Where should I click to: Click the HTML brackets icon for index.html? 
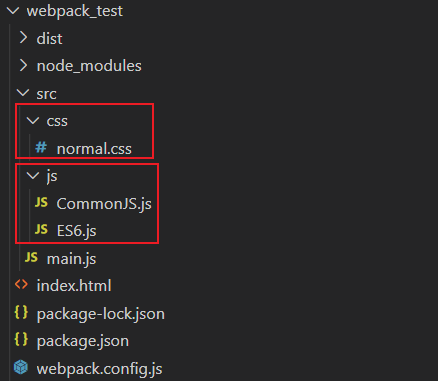coord(21,285)
